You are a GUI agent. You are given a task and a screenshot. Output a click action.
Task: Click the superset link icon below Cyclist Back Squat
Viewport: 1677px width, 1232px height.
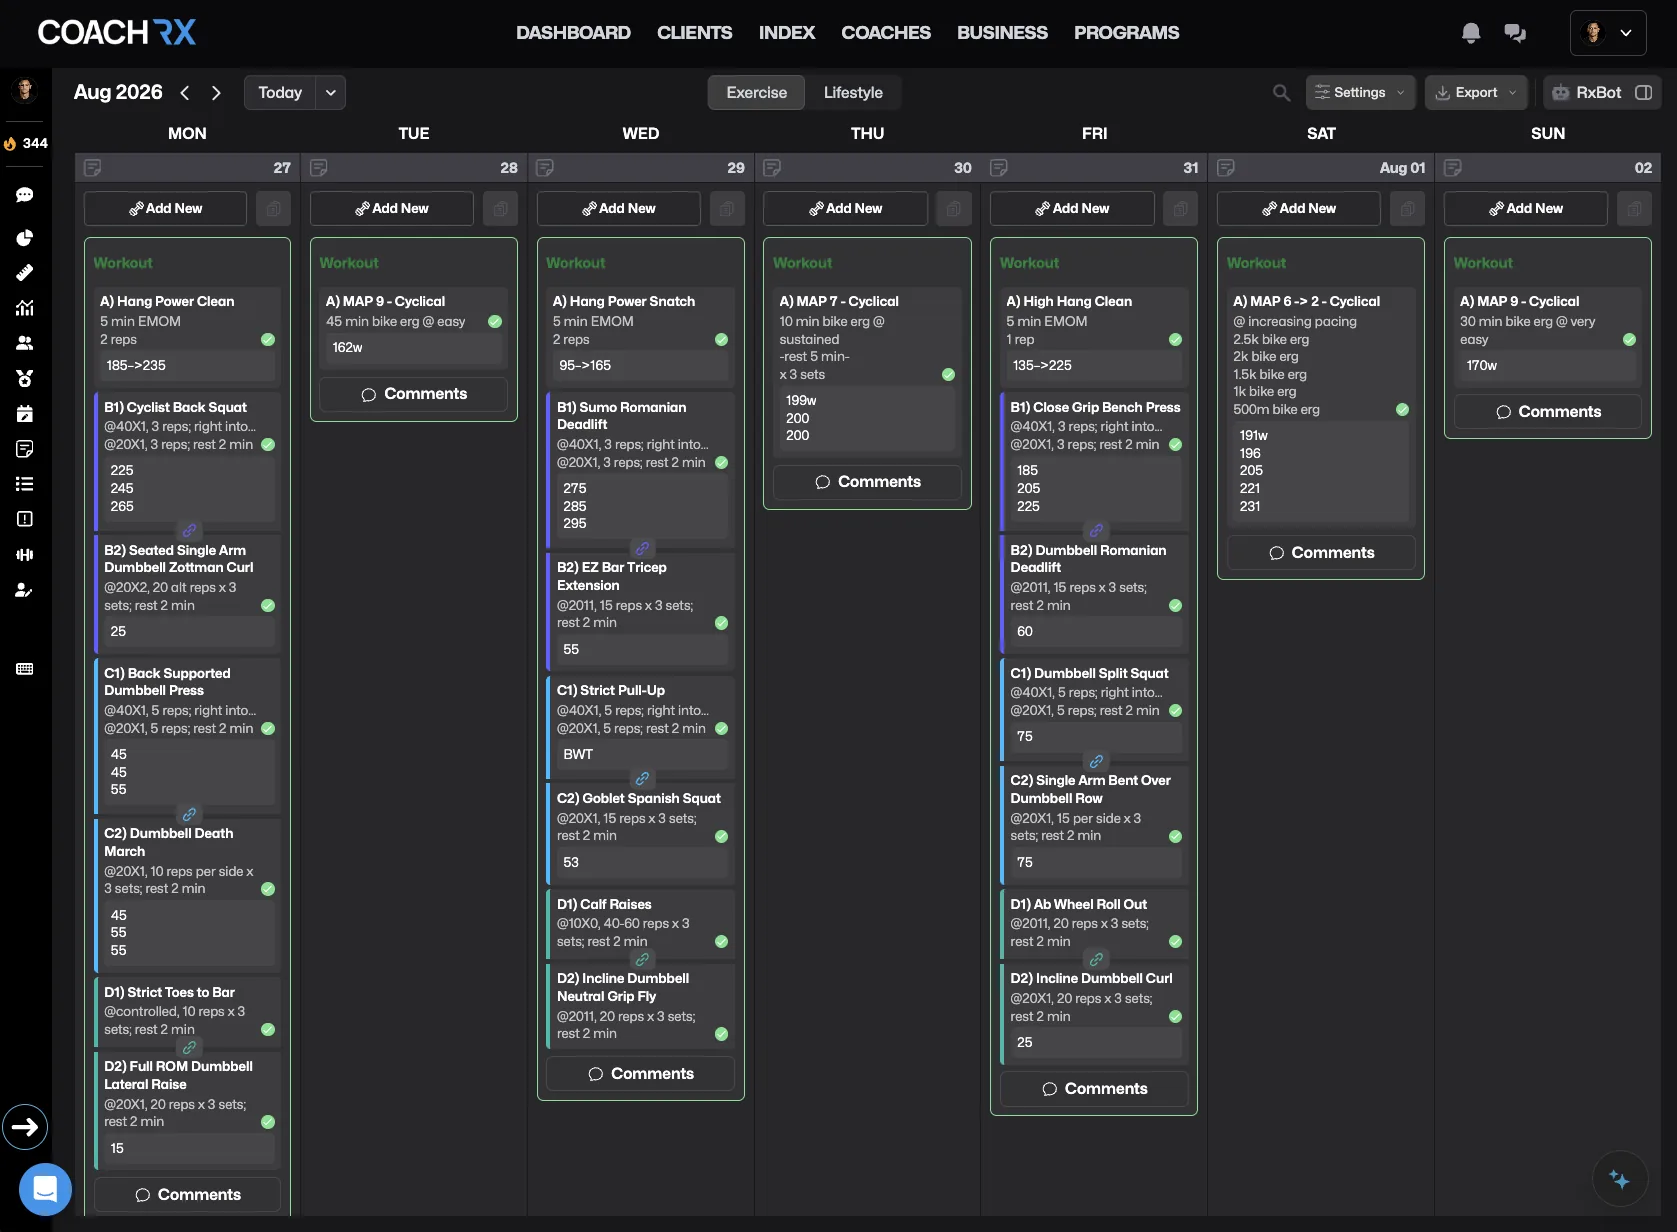point(189,530)
